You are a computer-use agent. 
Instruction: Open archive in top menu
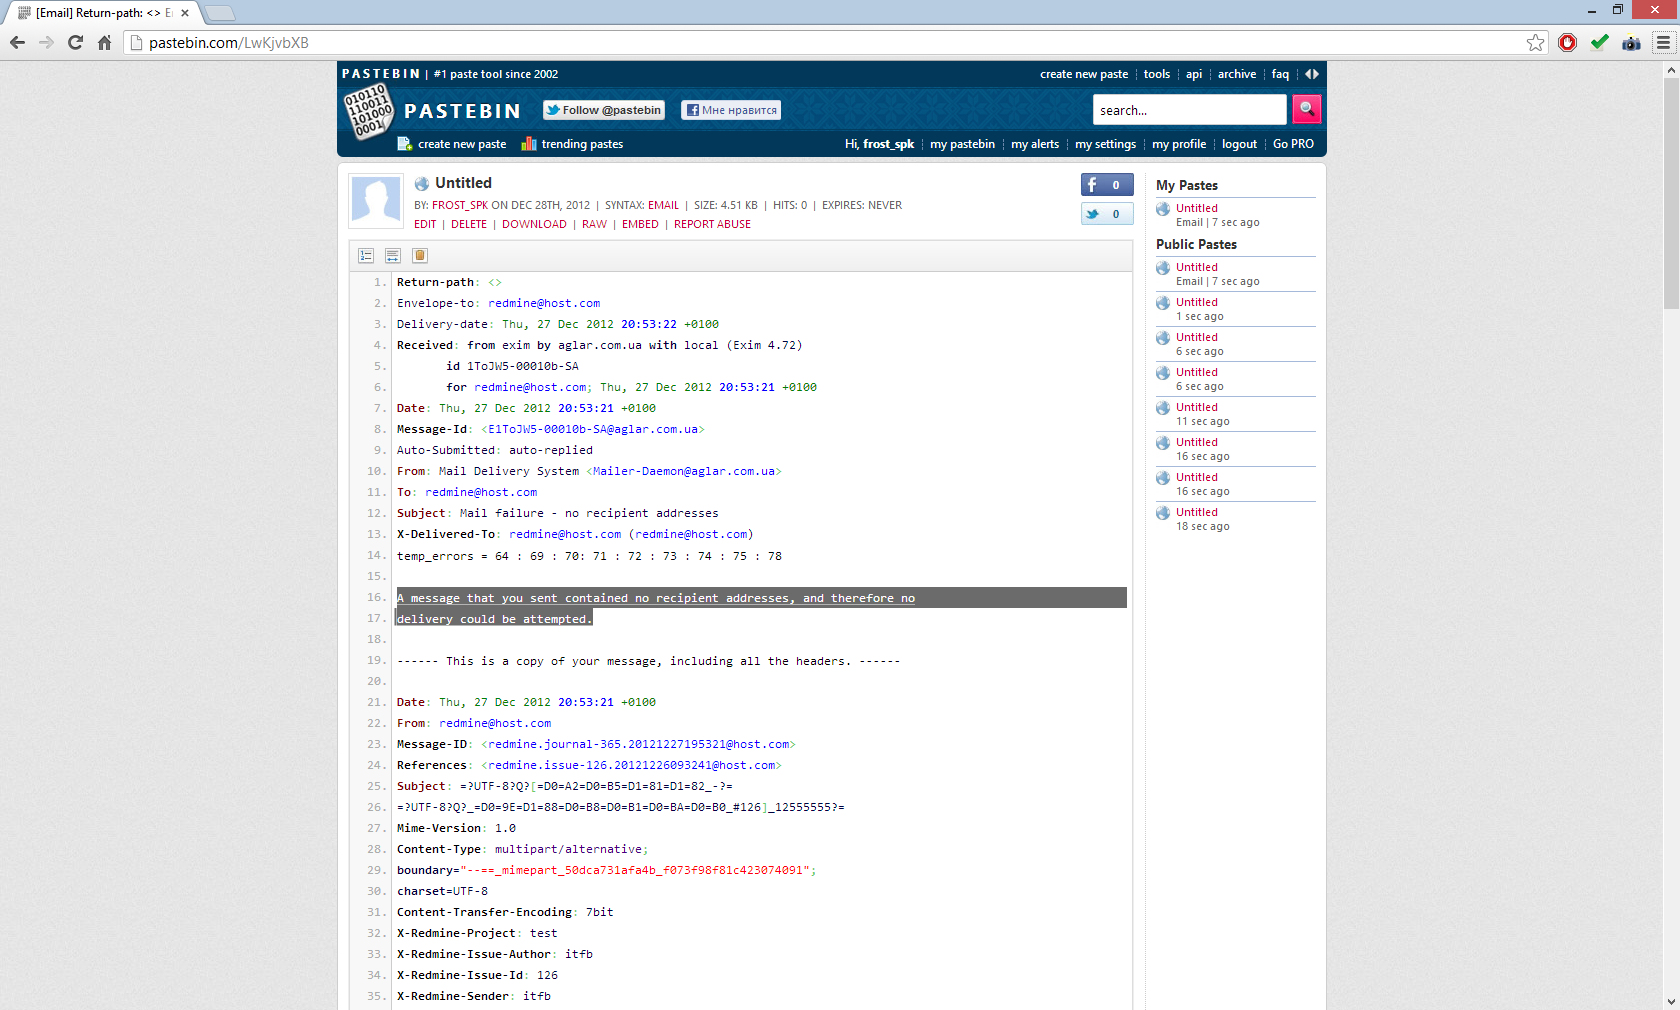[1237, 74]
